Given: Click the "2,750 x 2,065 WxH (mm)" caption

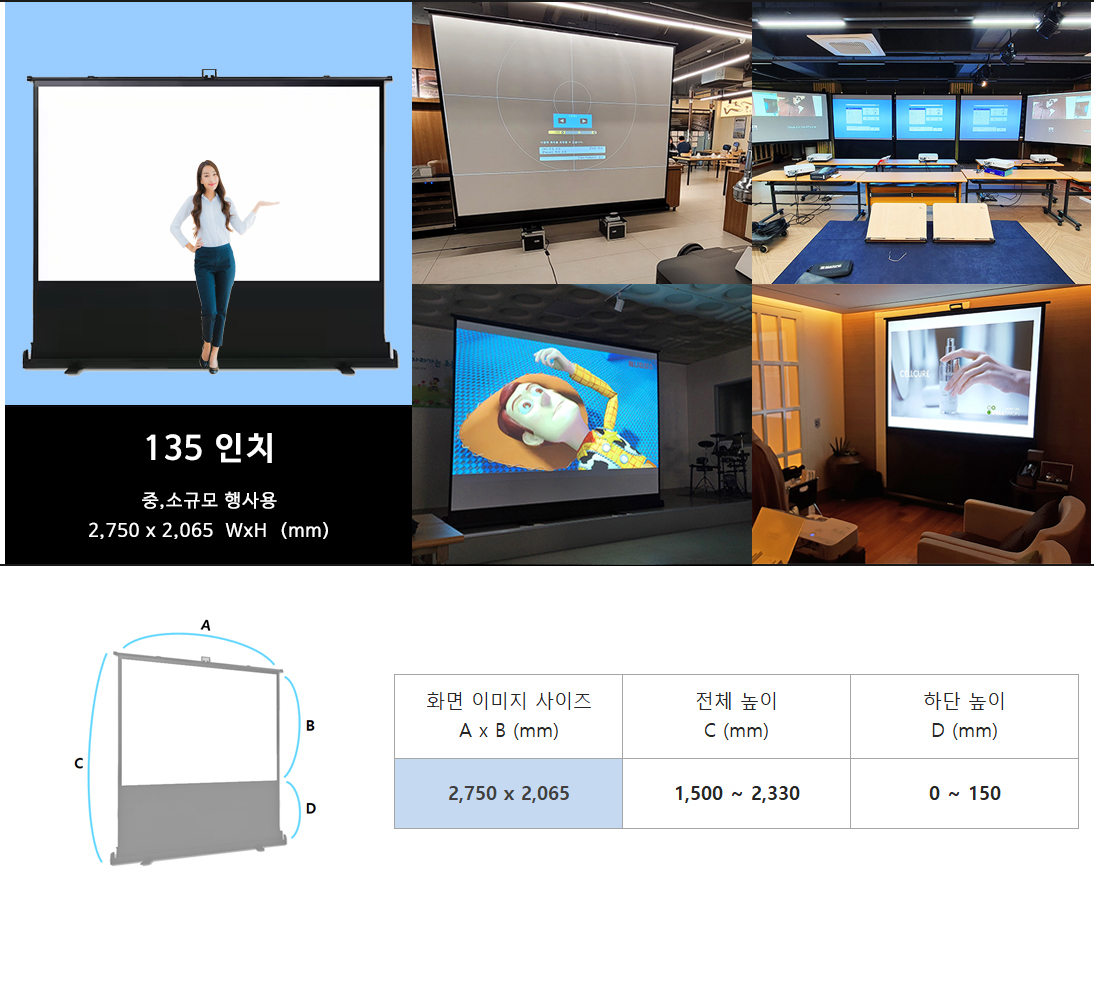Looking at the screenshot, I should 208,530.
